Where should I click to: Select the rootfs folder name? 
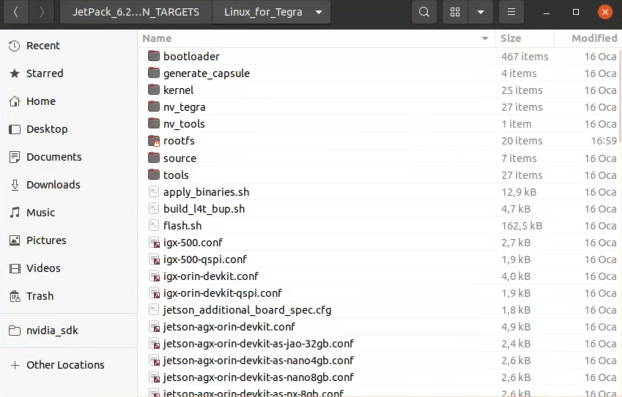point(179,141)
